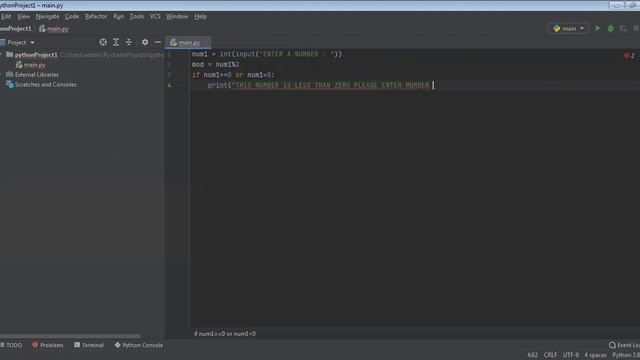Viewport: 640px width, 360px height.
Task: Open the VCS menu
Action: [155, 16]
